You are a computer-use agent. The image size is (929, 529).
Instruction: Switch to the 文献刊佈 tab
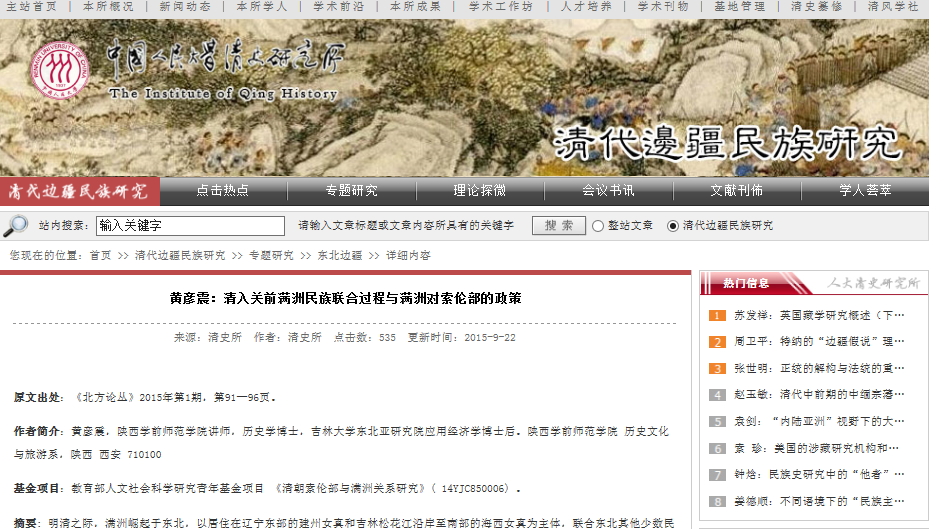tap(737, 191)
